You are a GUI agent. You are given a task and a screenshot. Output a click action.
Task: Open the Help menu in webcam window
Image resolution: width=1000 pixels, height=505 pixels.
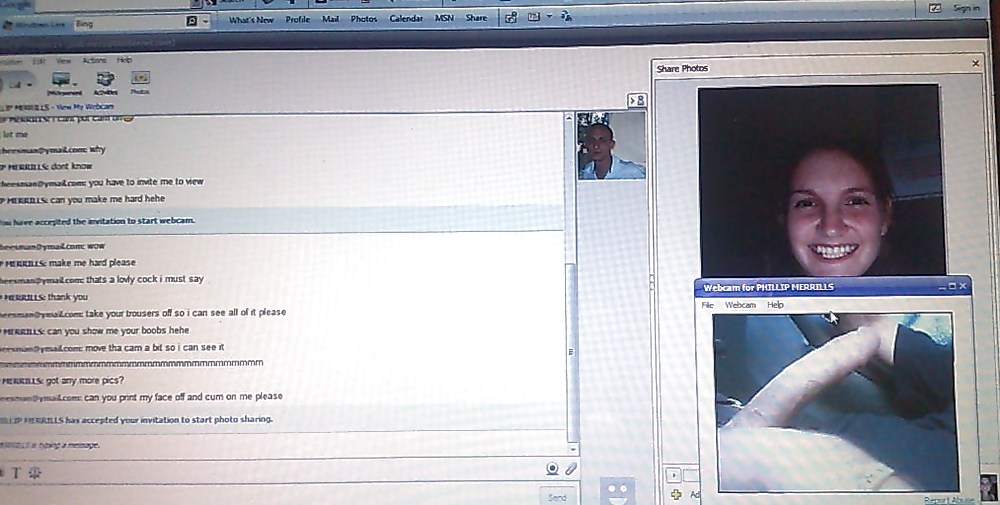tap(775, 305)
